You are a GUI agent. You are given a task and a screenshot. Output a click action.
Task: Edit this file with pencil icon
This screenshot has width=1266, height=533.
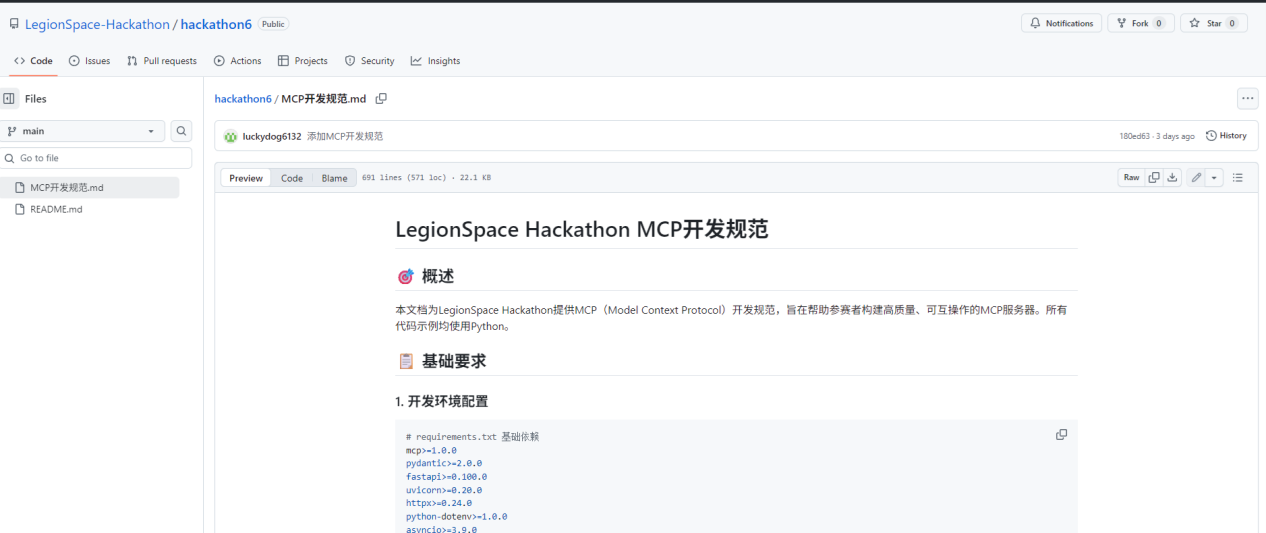coord(1196,177)
